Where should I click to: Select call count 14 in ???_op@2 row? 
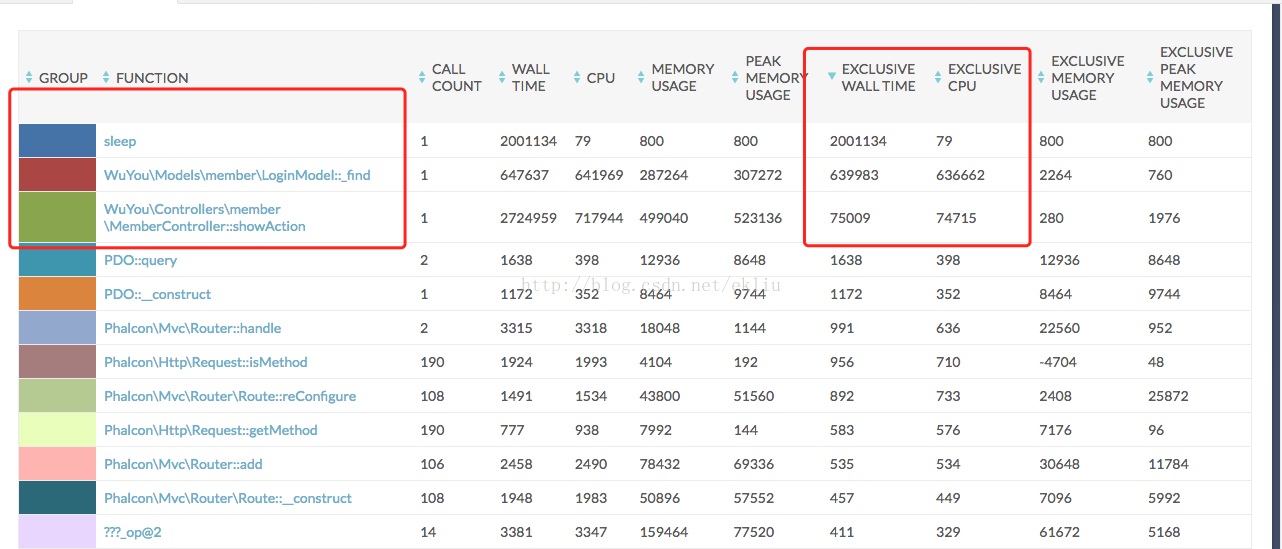click(428, 532)
